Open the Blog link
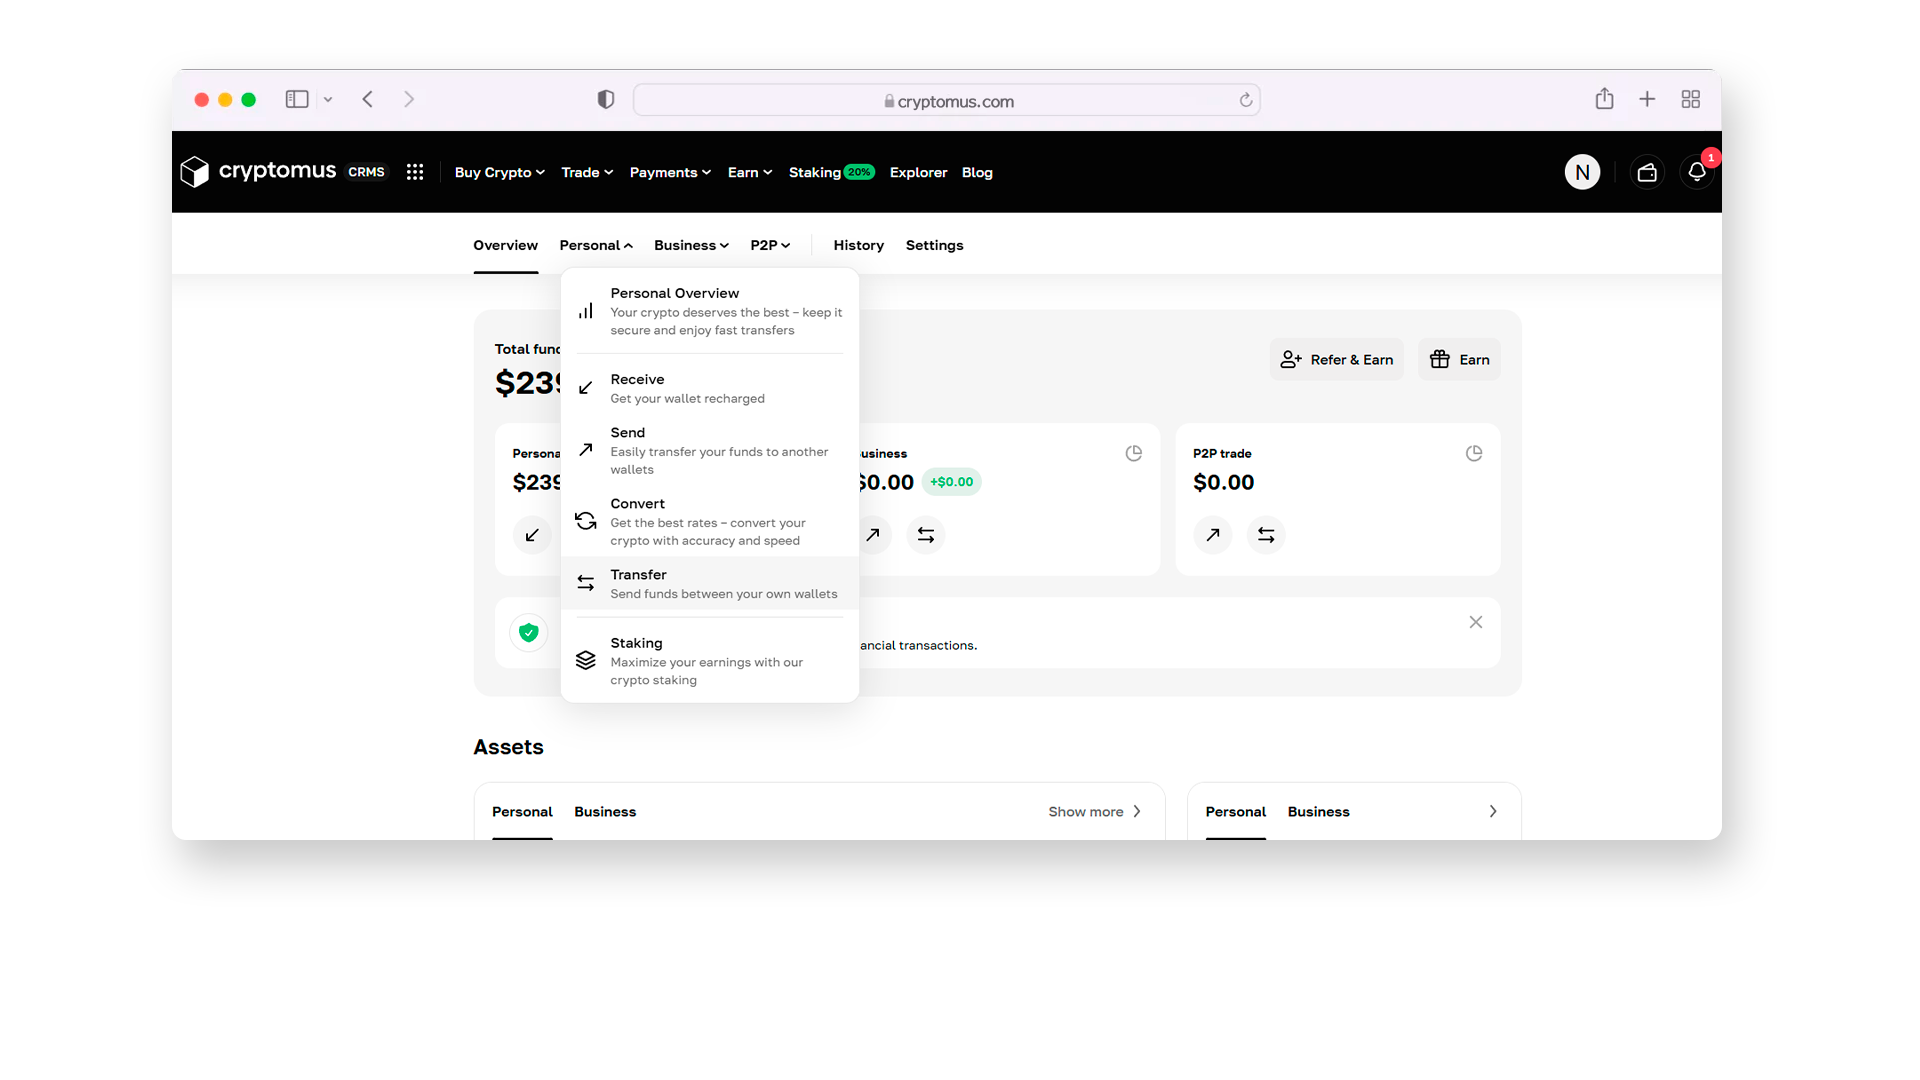This screenshot has height=1080, width=1920. click(977, 172)
